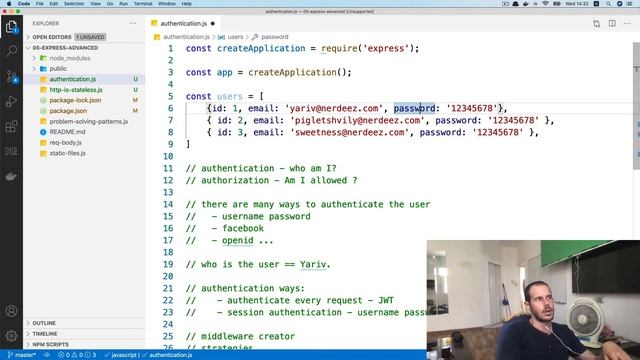
Task: Open the Terminal menu
Action: [x=143, y=4]
